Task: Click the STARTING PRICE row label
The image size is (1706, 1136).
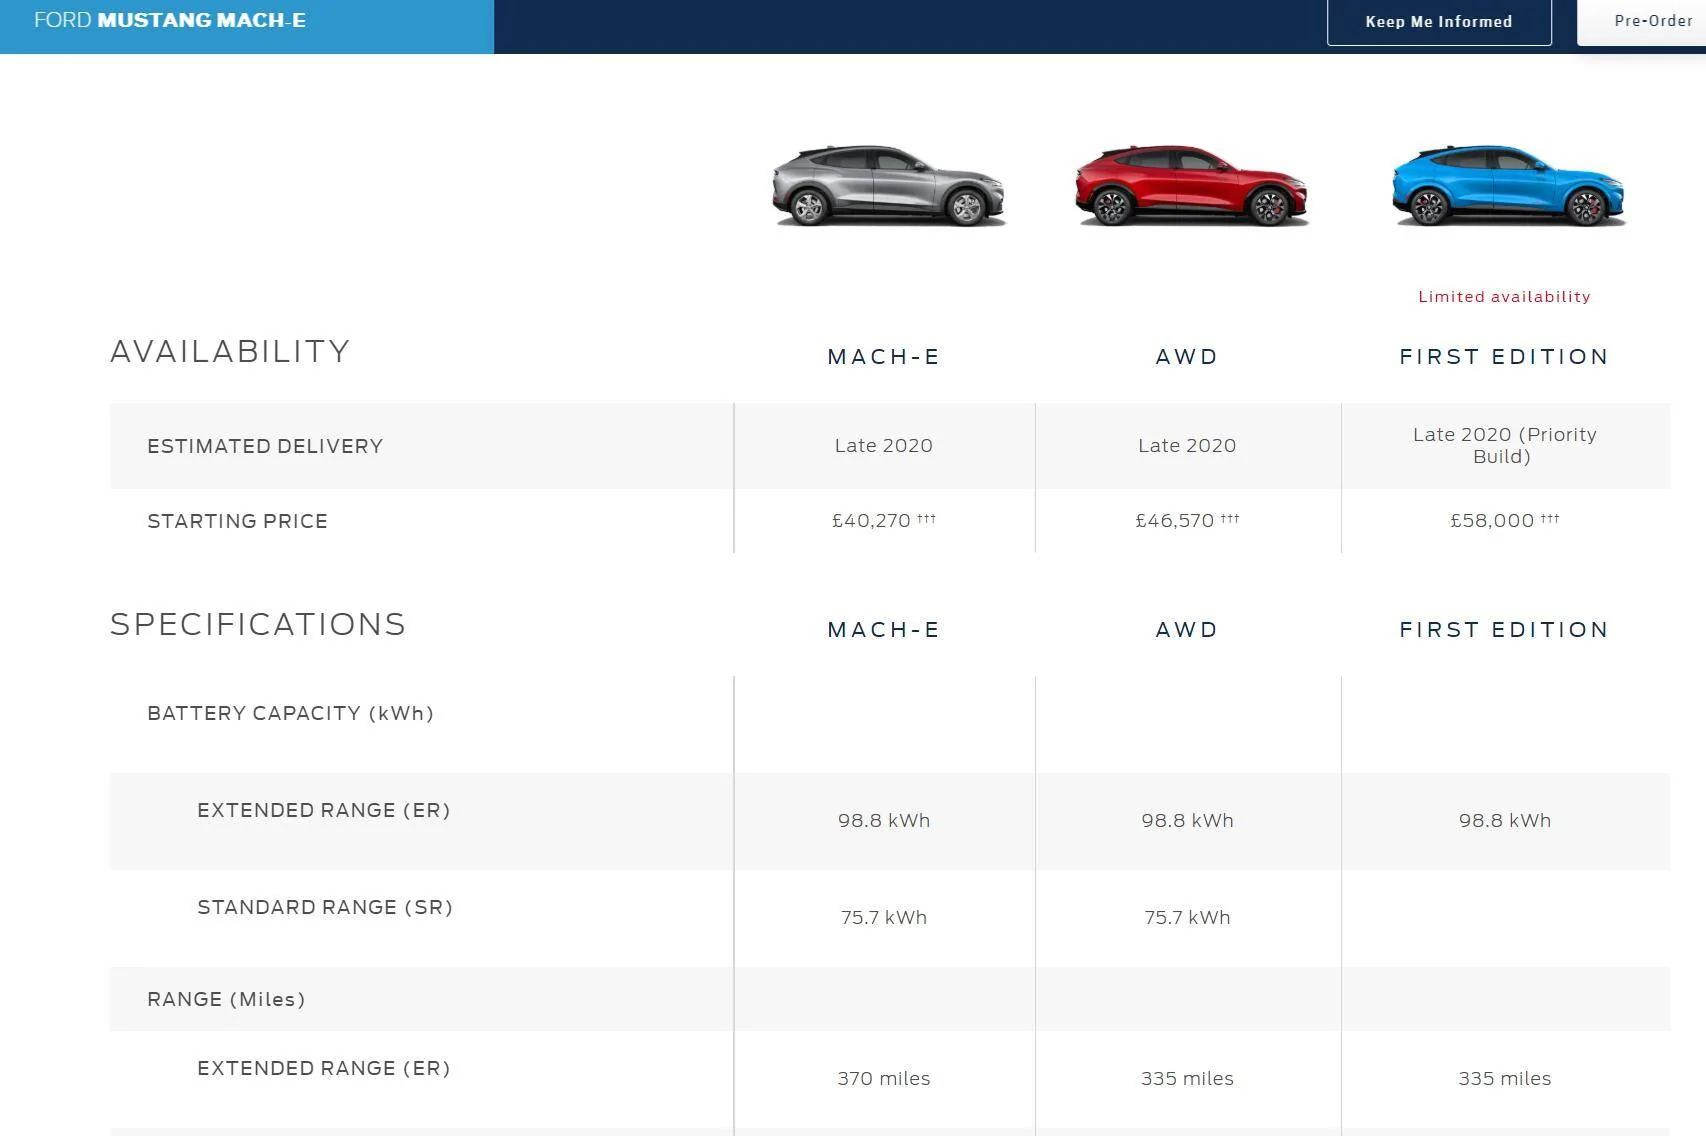Action: point(237,522)
